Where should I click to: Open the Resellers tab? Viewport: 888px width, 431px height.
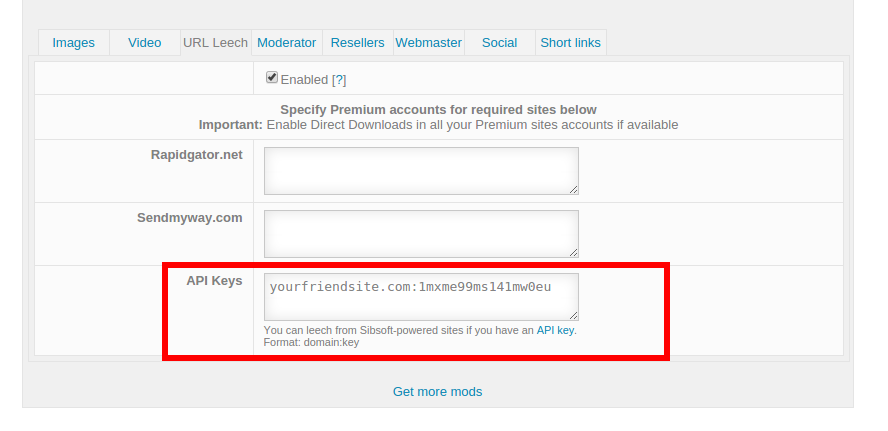(x=357, y=43)
